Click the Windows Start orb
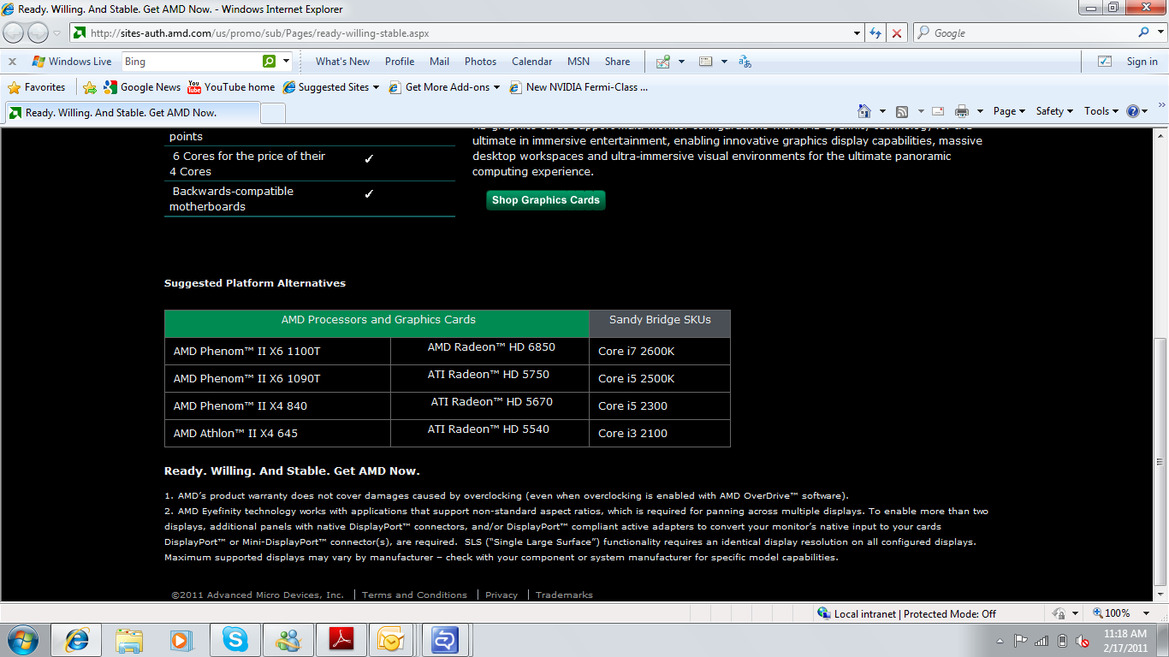The width and height of the screenshot is (1169, 657). [23, 640]
